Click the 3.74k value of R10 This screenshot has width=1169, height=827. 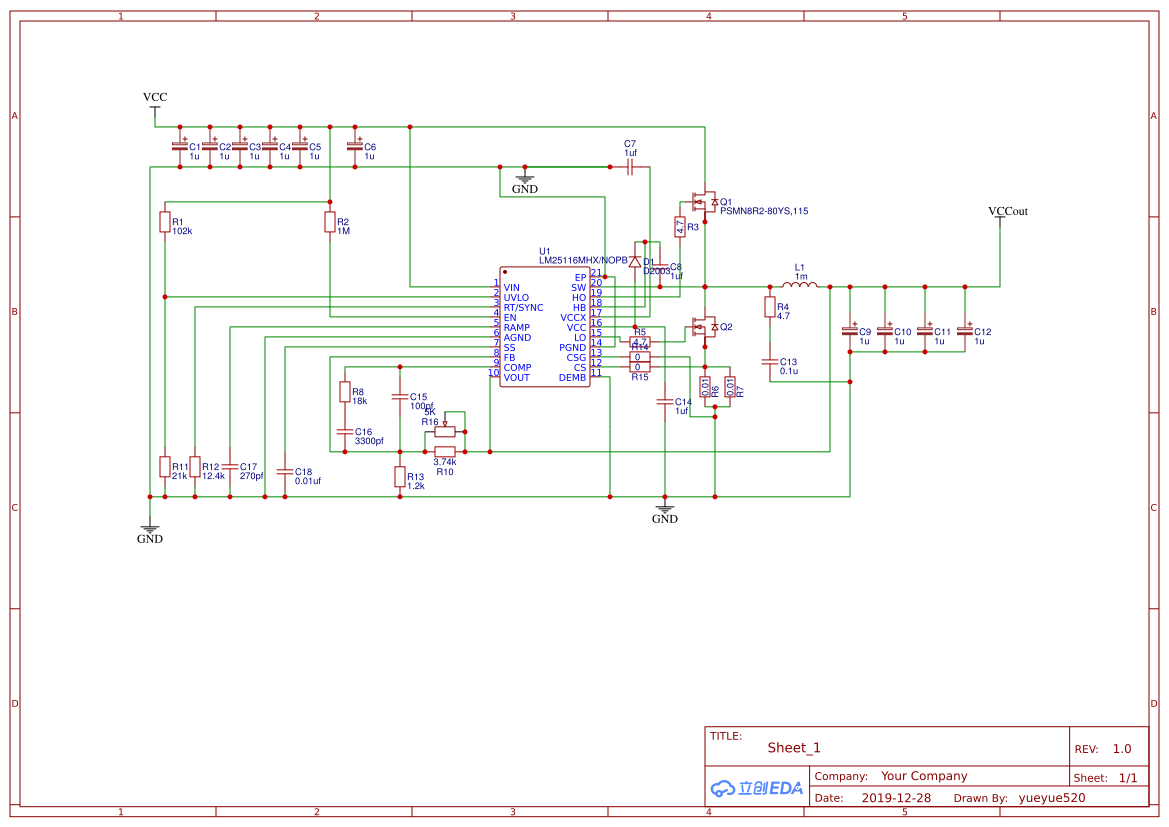tap(445, 462)
